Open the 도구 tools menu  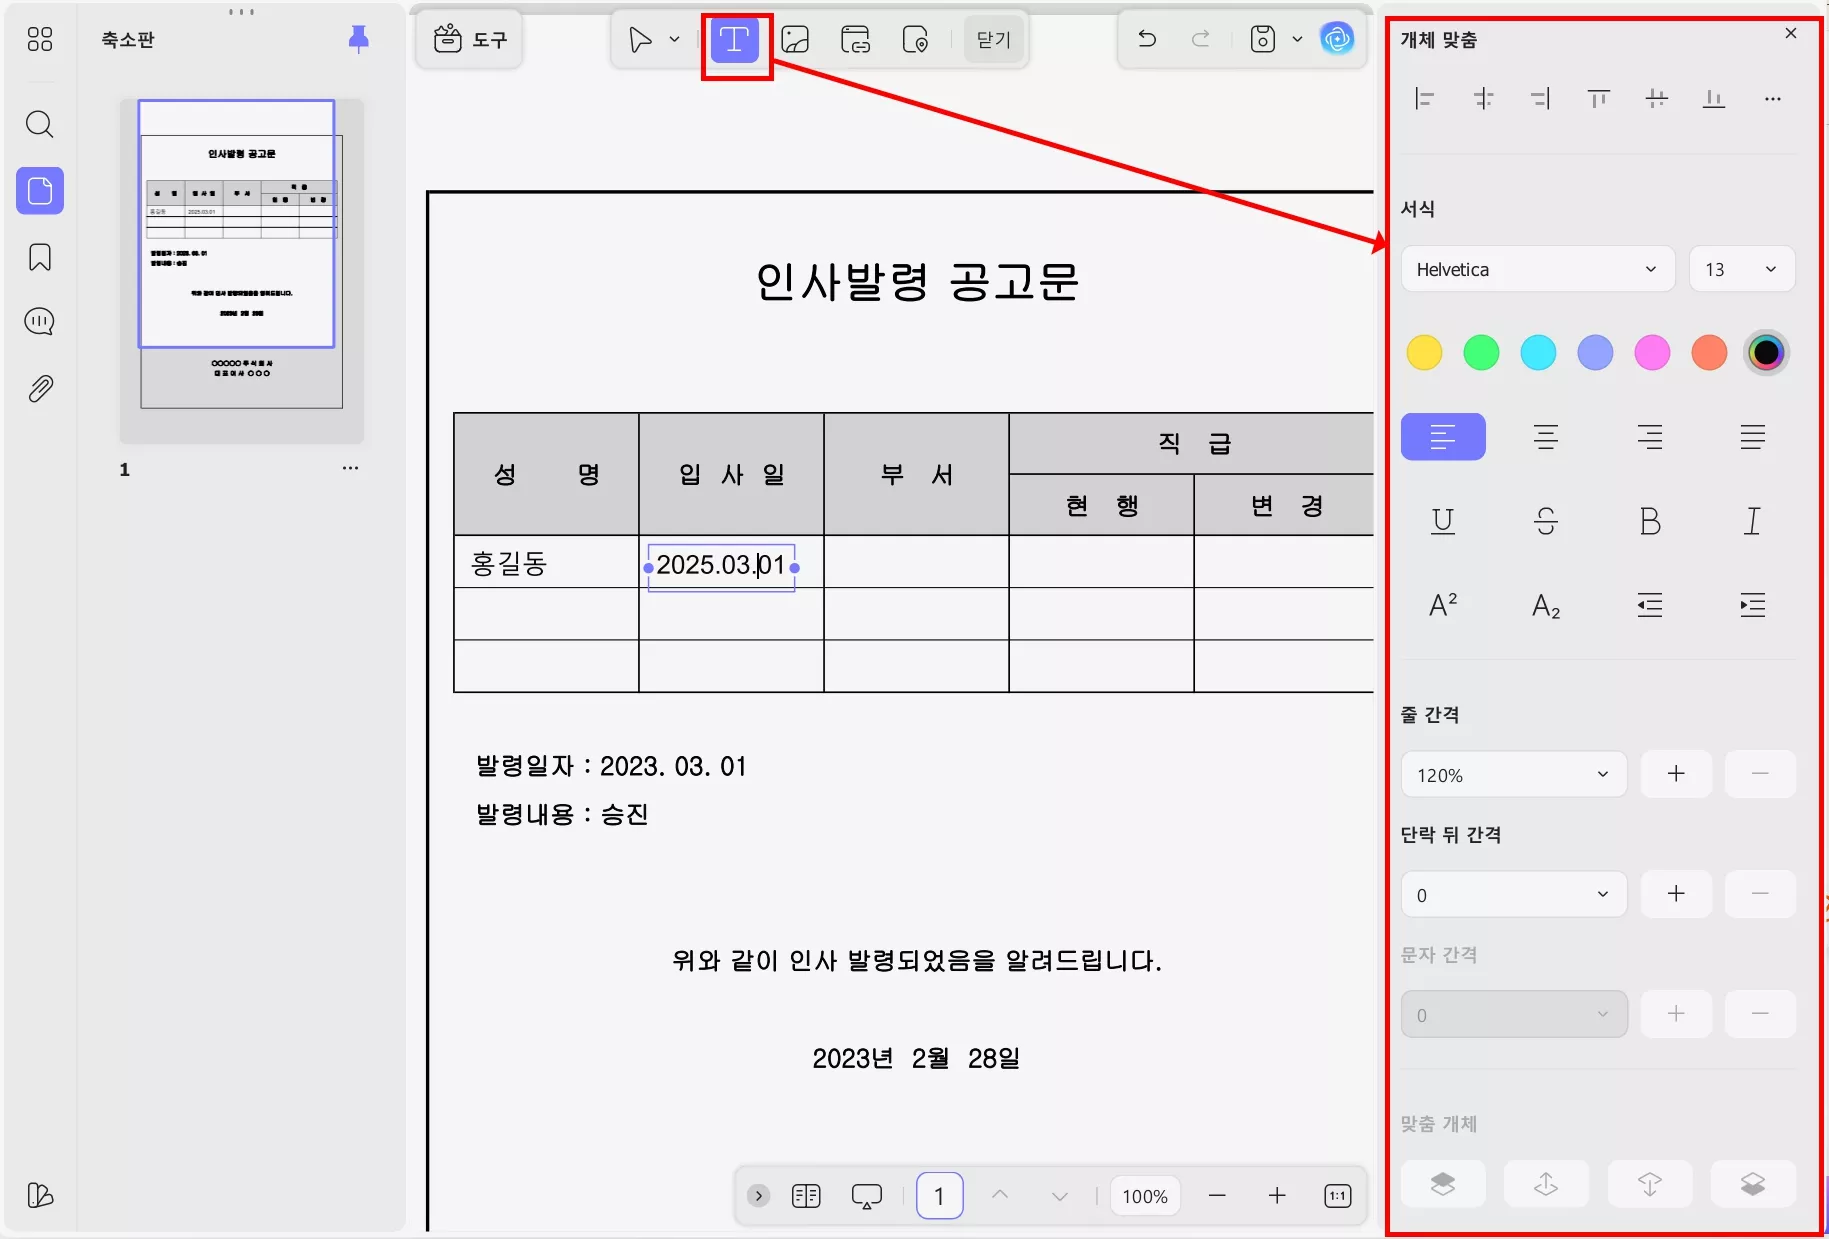(x=469, y=39)
